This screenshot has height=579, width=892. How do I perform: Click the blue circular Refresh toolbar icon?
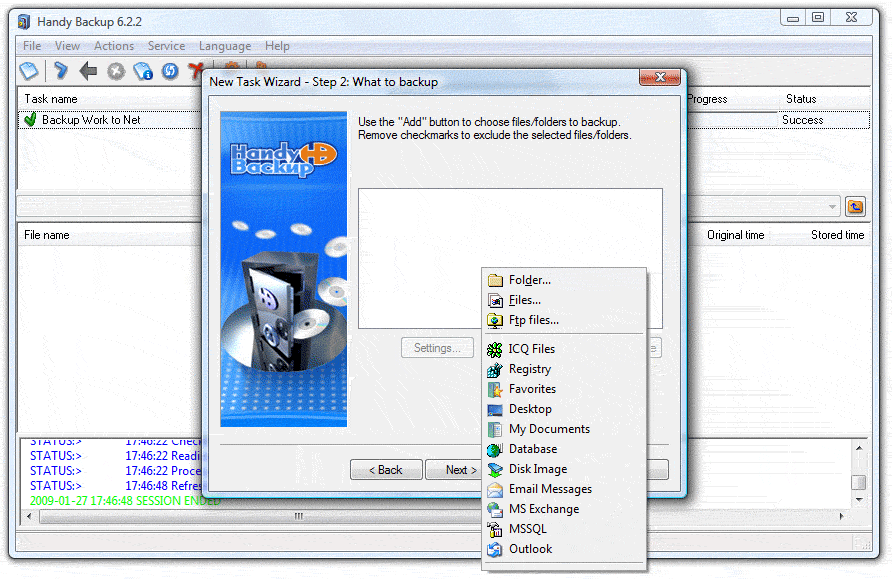[170, 71]
